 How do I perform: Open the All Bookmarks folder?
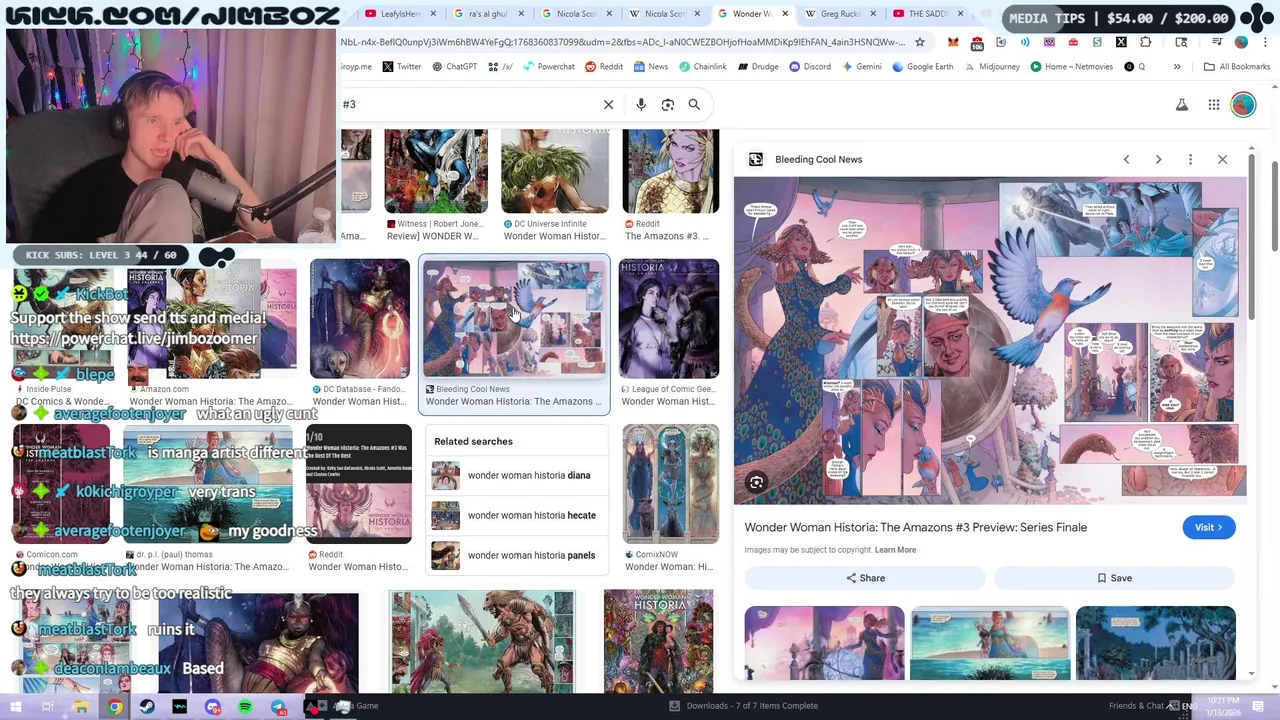pos(1237,67)
